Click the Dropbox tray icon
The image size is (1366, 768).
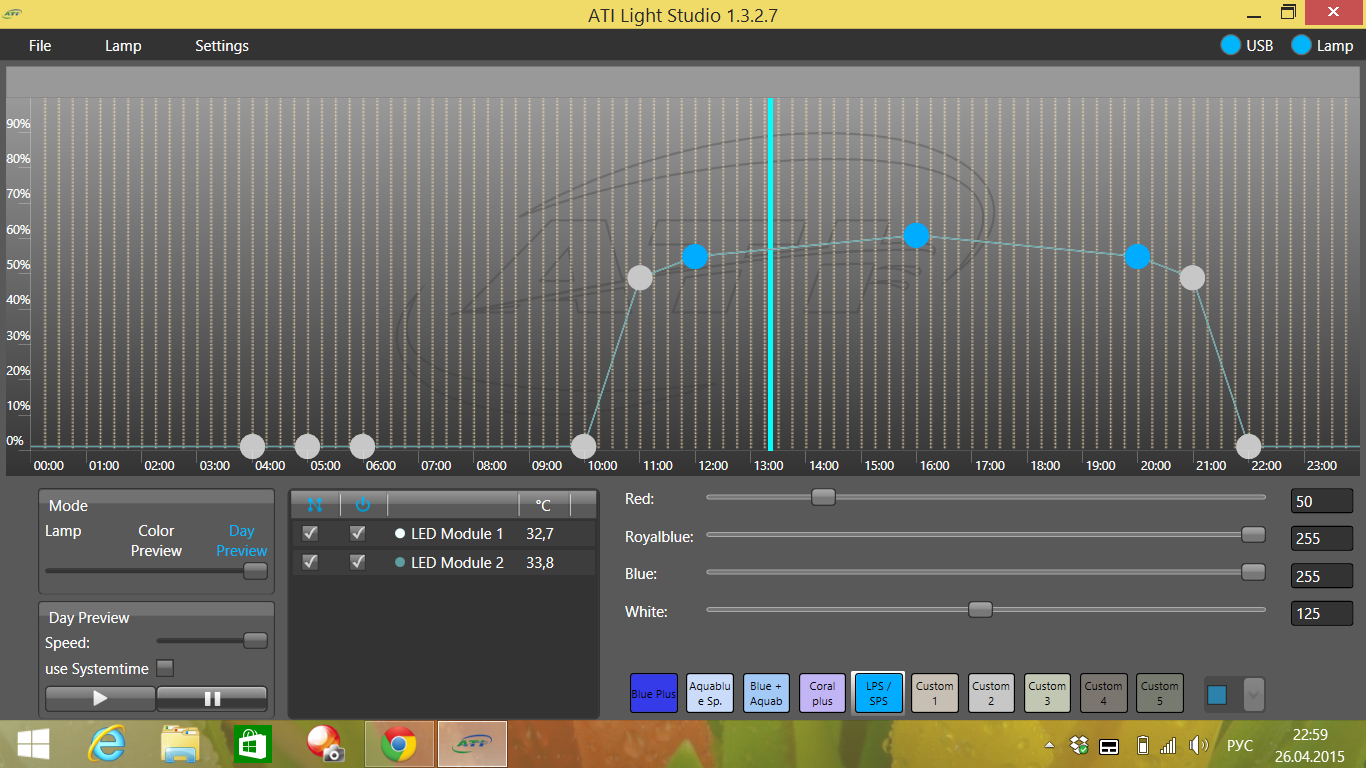1078,745
